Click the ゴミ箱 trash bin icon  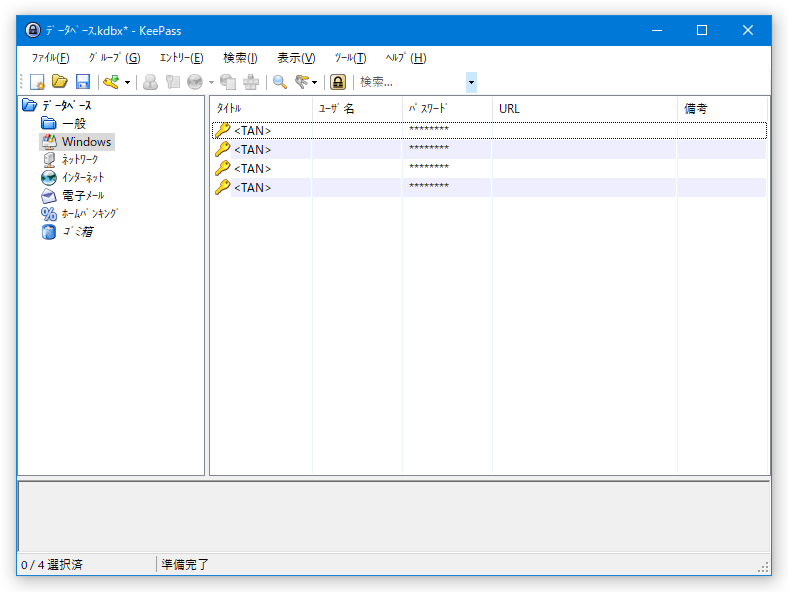click(x=49, y=232)
